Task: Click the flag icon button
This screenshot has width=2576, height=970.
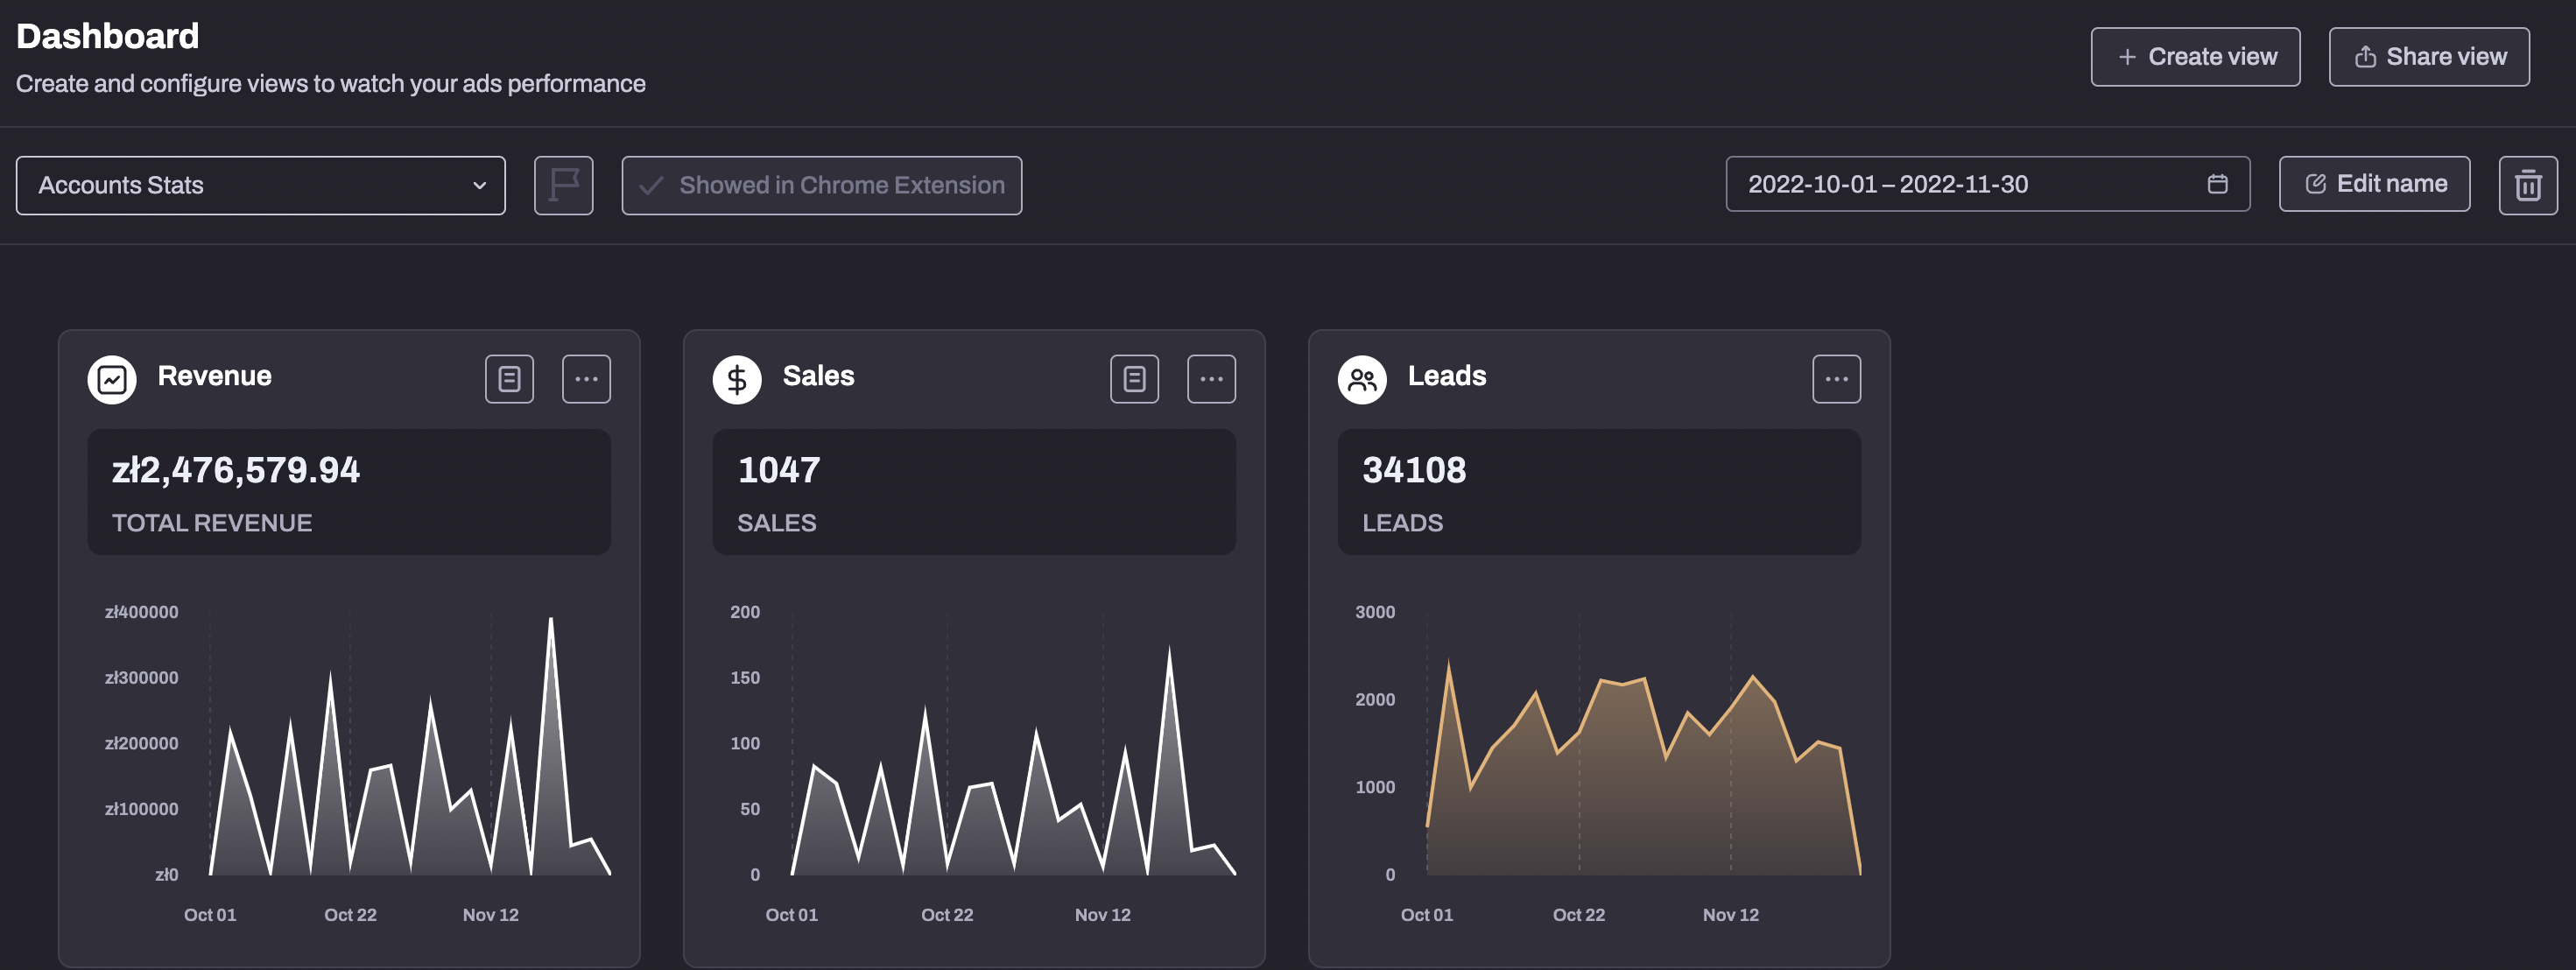Action: pyautogui.click(x=563, y=185)
